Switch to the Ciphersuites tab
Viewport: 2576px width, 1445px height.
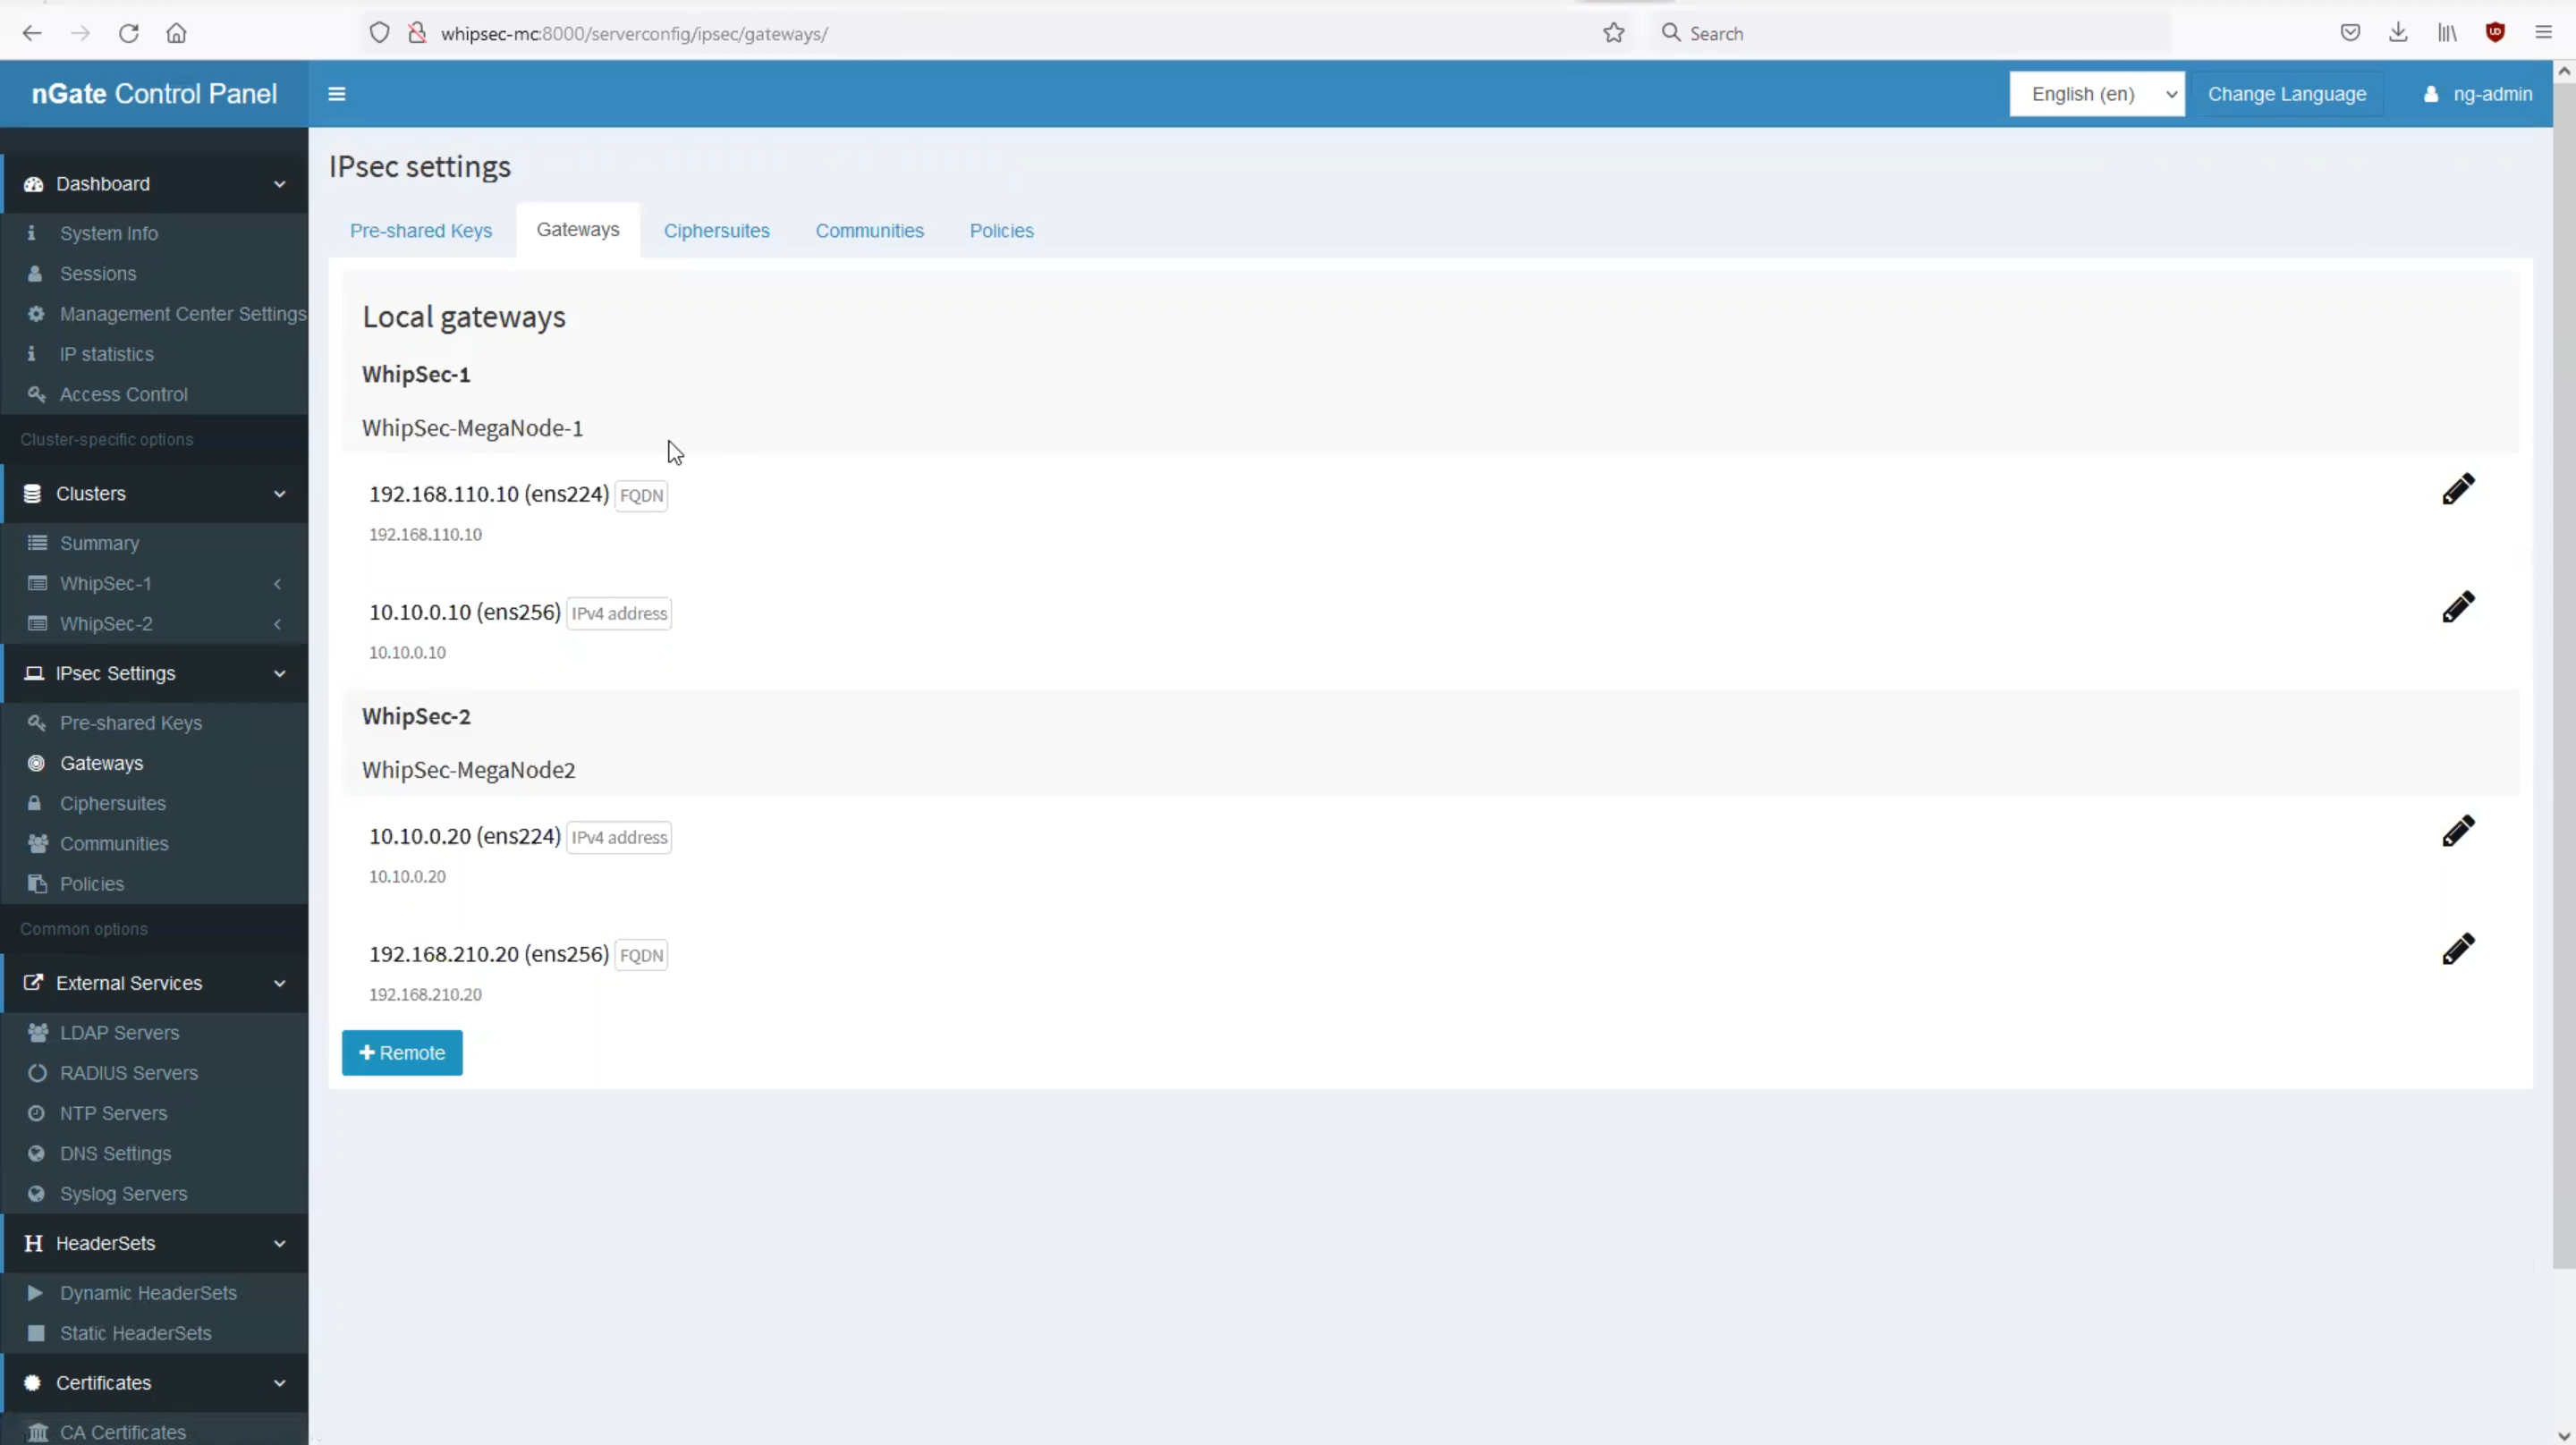(x=716, y=231)
